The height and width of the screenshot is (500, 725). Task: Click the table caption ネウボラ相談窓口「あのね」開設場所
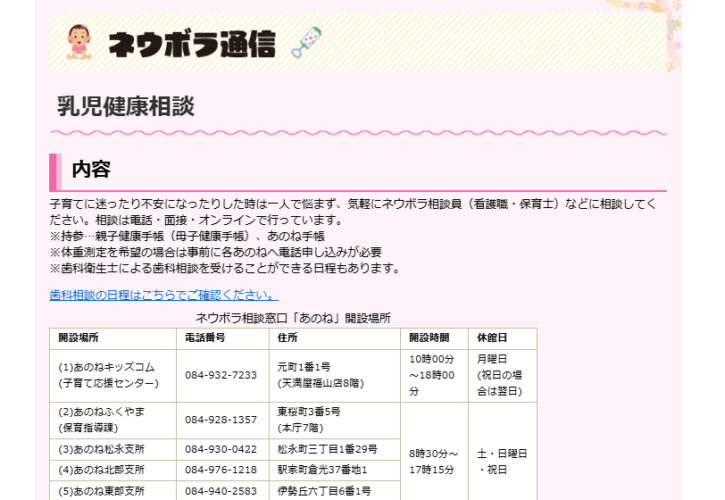click(292, 317)
